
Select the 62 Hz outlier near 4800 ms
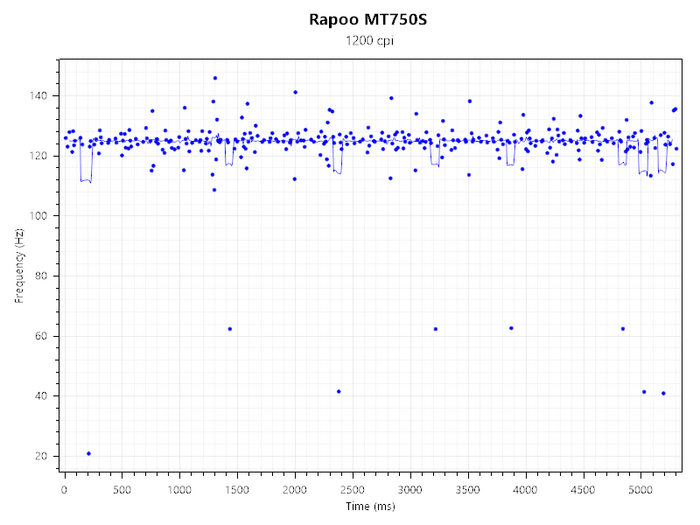click(623, 329)
